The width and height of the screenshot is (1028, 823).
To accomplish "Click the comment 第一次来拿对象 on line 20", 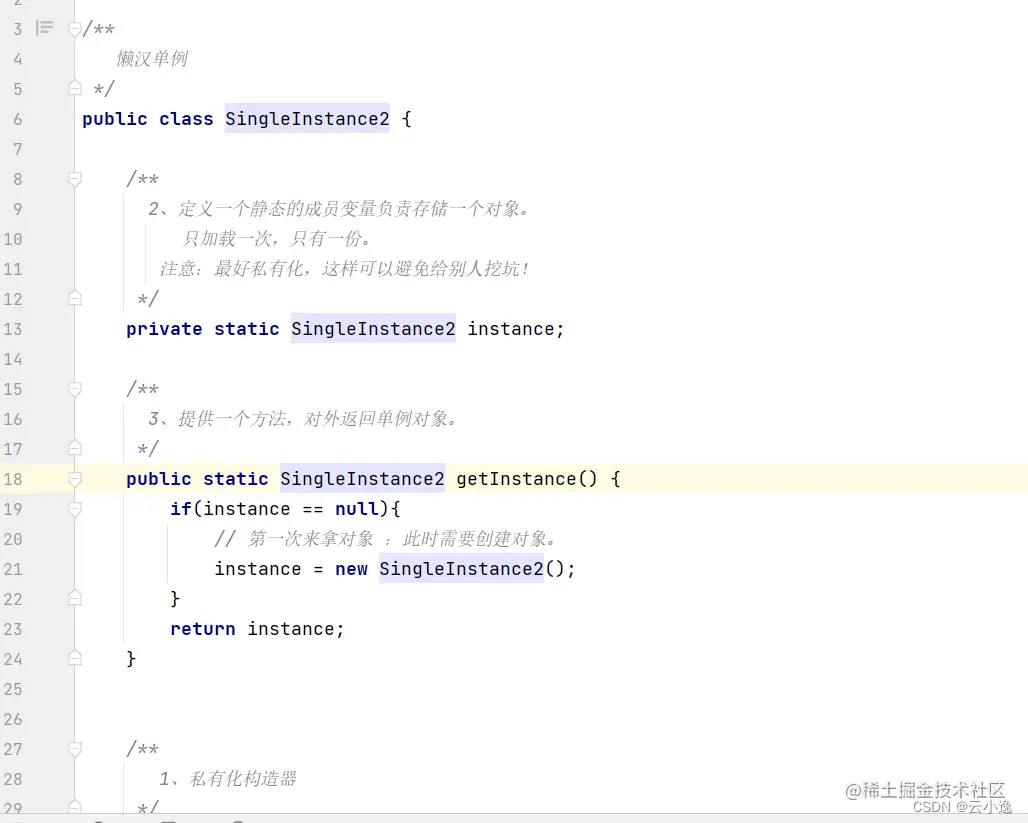I will pyautogui.click(x=310, y=539).
